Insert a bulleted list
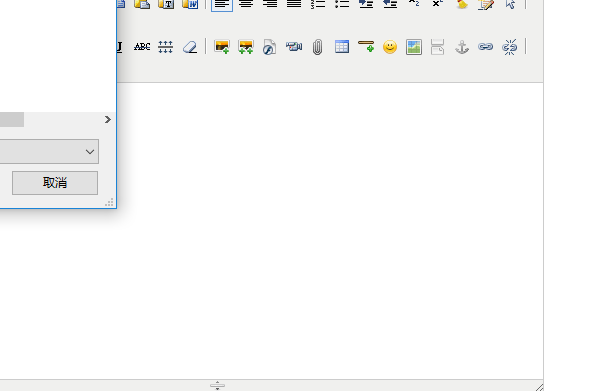 point(342,4)
